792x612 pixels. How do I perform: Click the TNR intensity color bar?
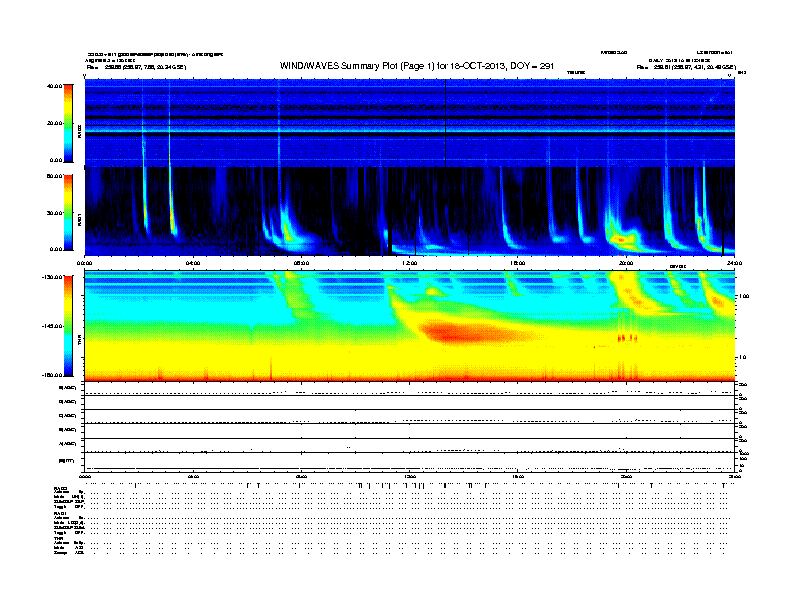point(68,326)
